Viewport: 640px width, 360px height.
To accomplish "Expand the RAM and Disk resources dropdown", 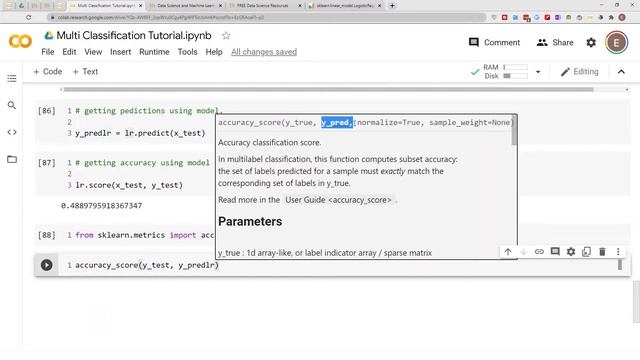I will coord(538,72).
